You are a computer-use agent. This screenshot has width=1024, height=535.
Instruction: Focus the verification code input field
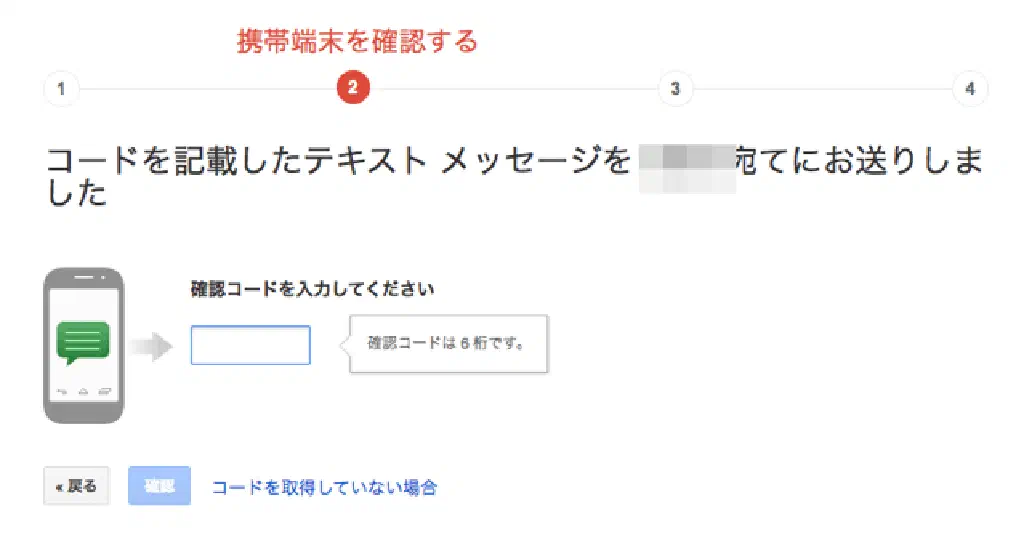[x=250, y=345]
